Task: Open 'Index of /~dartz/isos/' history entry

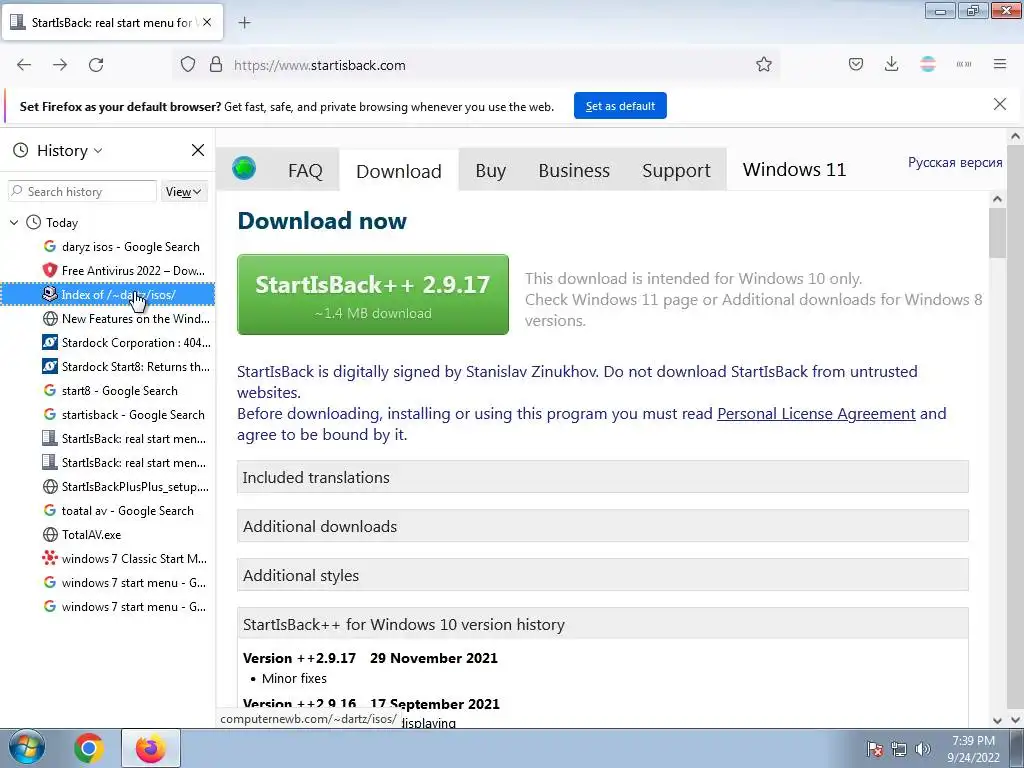Action: click(x=108, y=295)
